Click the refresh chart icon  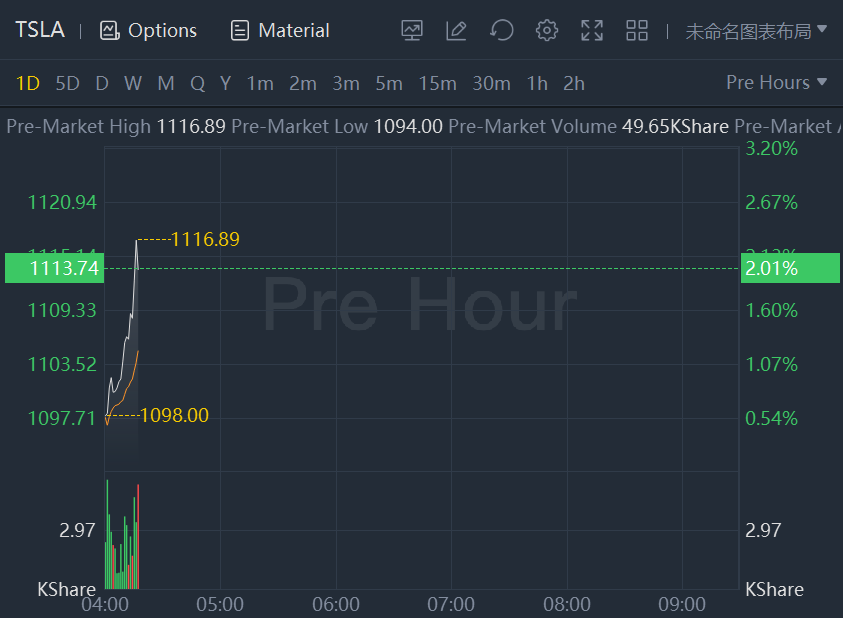coord(501,30)
